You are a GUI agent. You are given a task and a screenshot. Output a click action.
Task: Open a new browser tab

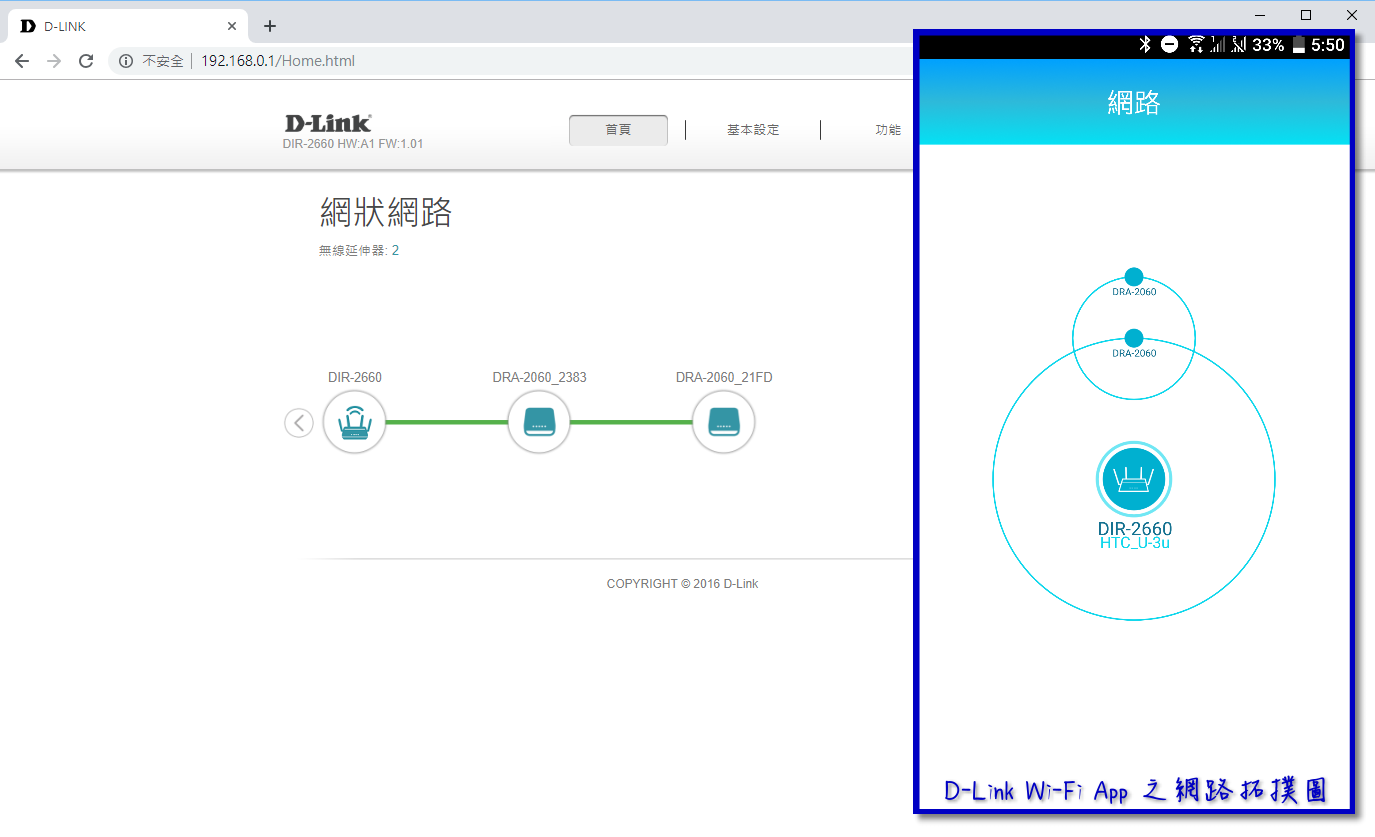click(x=269, y=26)
